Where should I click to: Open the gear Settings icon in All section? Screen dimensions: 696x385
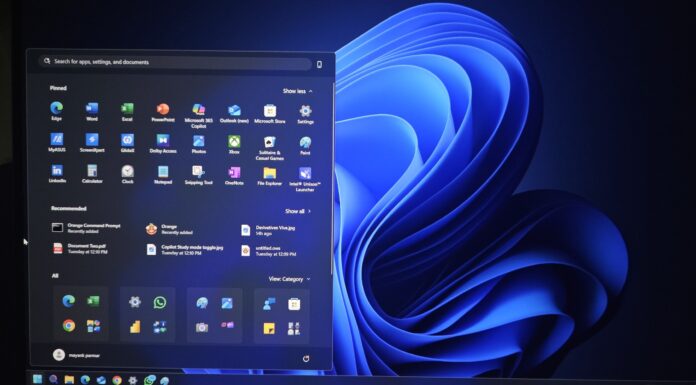point(135,302)
